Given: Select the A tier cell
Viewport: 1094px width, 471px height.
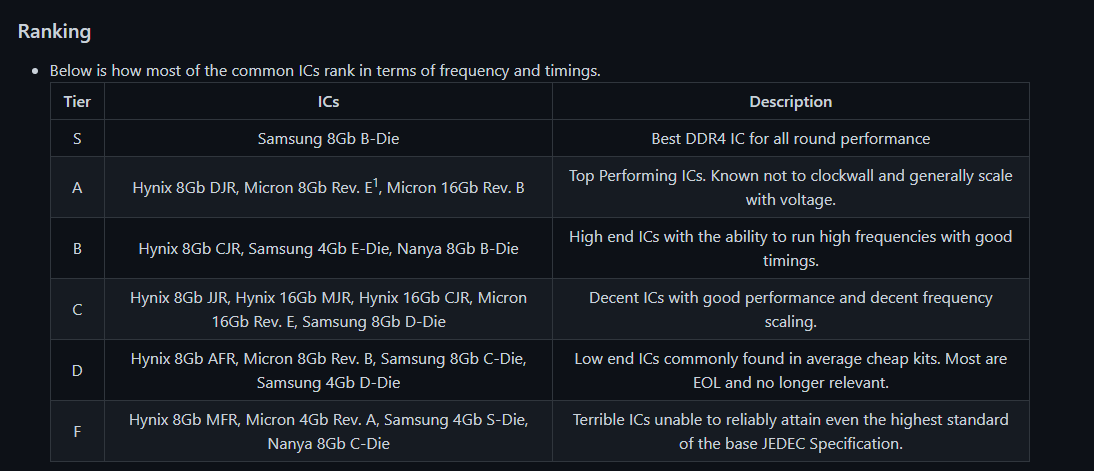Looking at the screenshot, I should click(77, 187).
